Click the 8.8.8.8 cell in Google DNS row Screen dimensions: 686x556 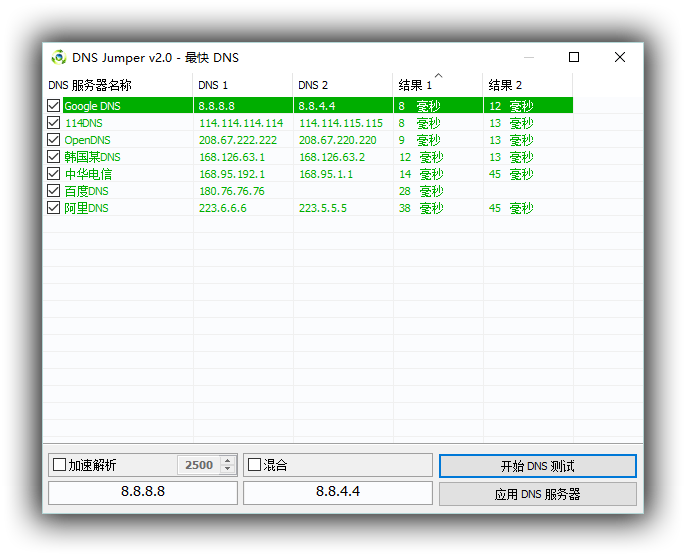[x=217, y=106]
